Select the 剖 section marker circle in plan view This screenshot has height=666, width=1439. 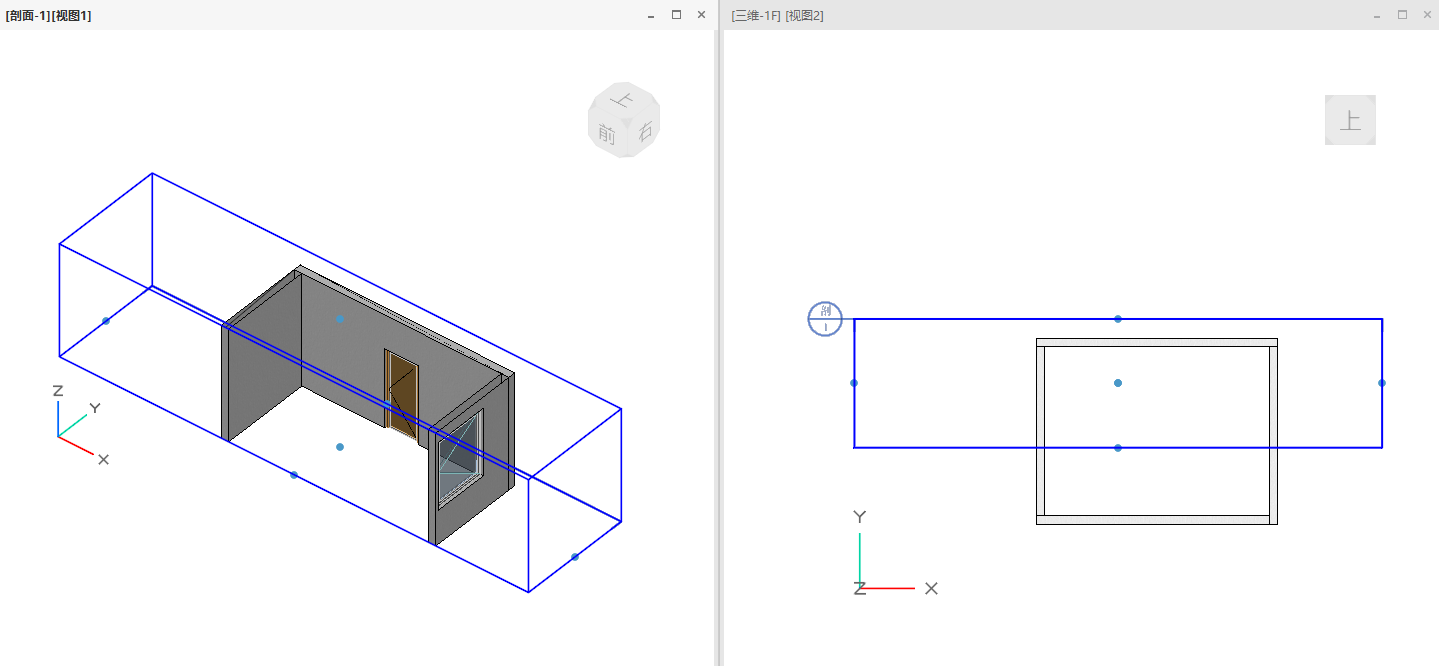coord(825,319)
